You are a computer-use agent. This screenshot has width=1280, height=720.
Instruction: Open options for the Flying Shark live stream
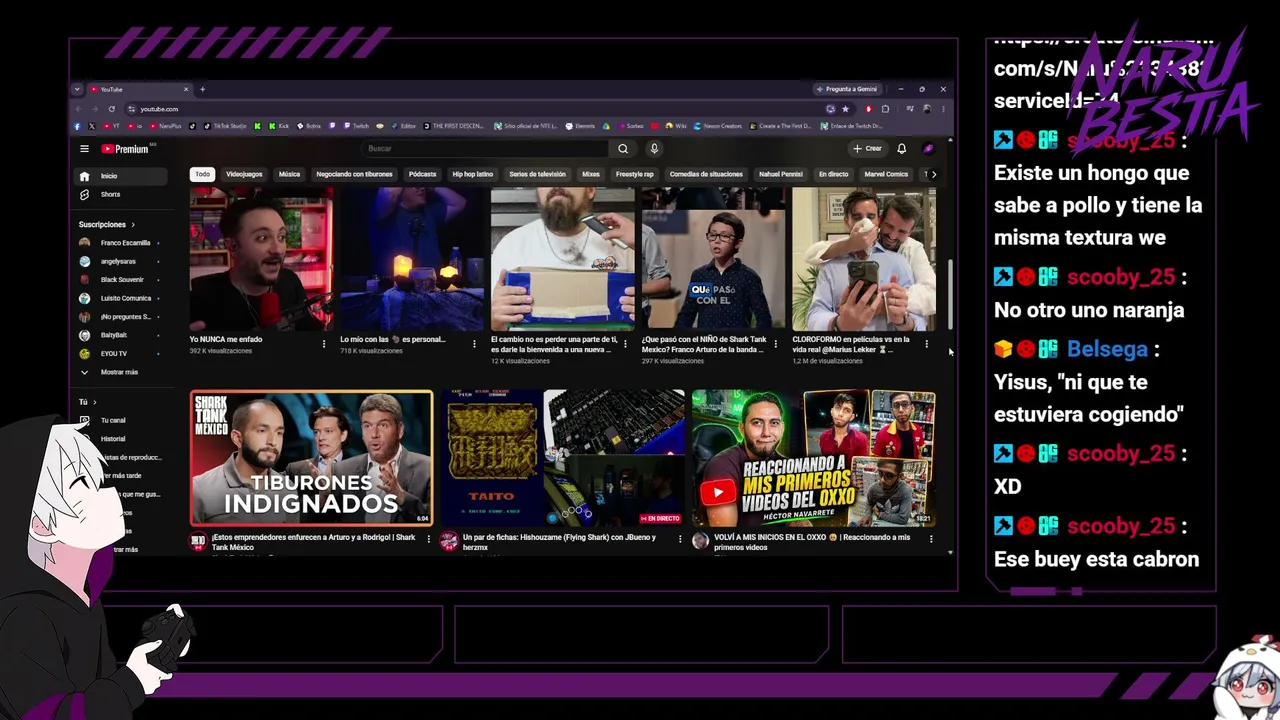pyautogui.click(x=680, y=540)
